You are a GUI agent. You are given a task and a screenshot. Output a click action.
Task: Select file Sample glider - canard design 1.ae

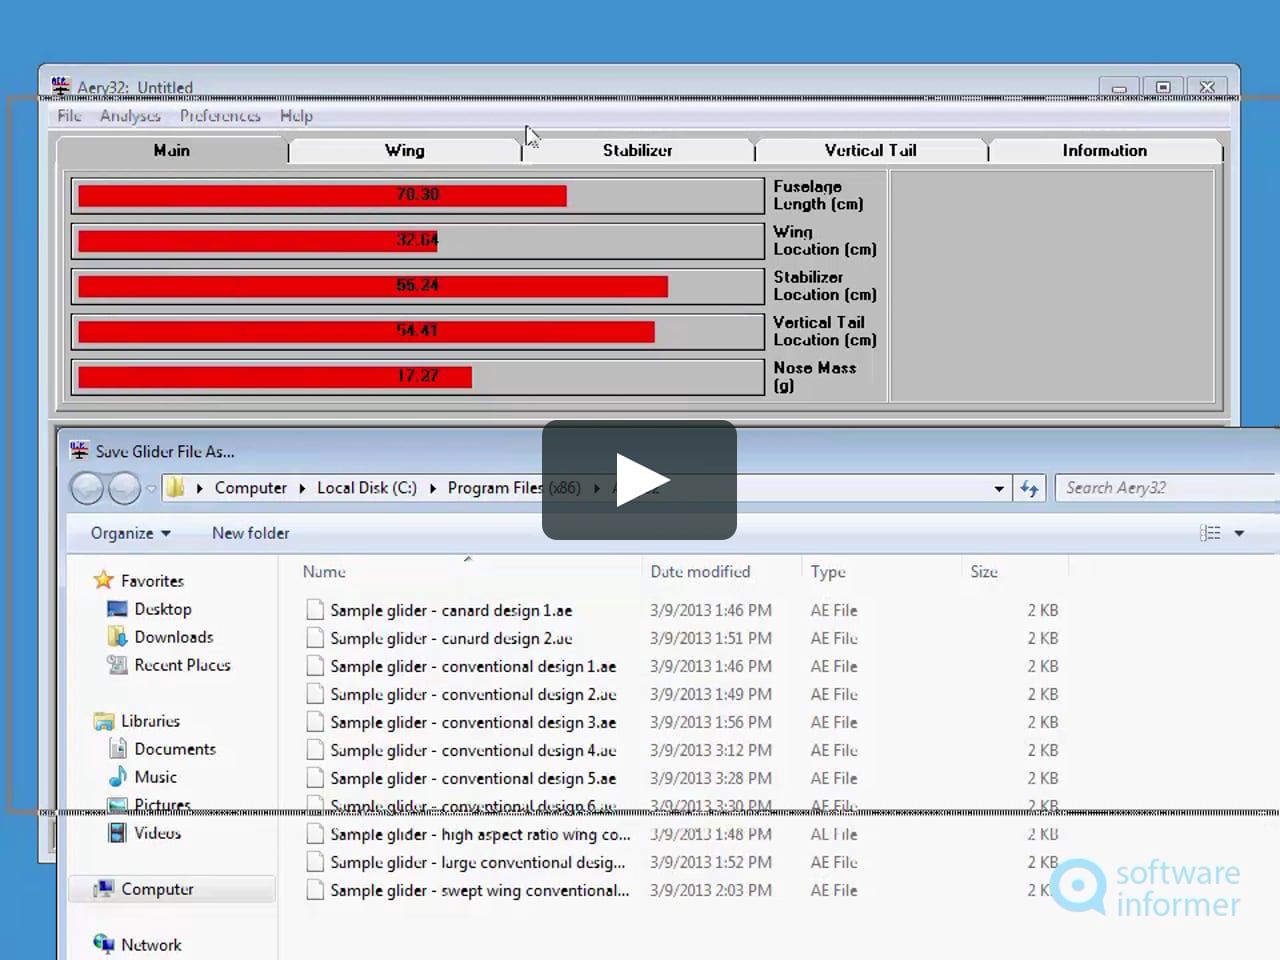tap(451, 610)
